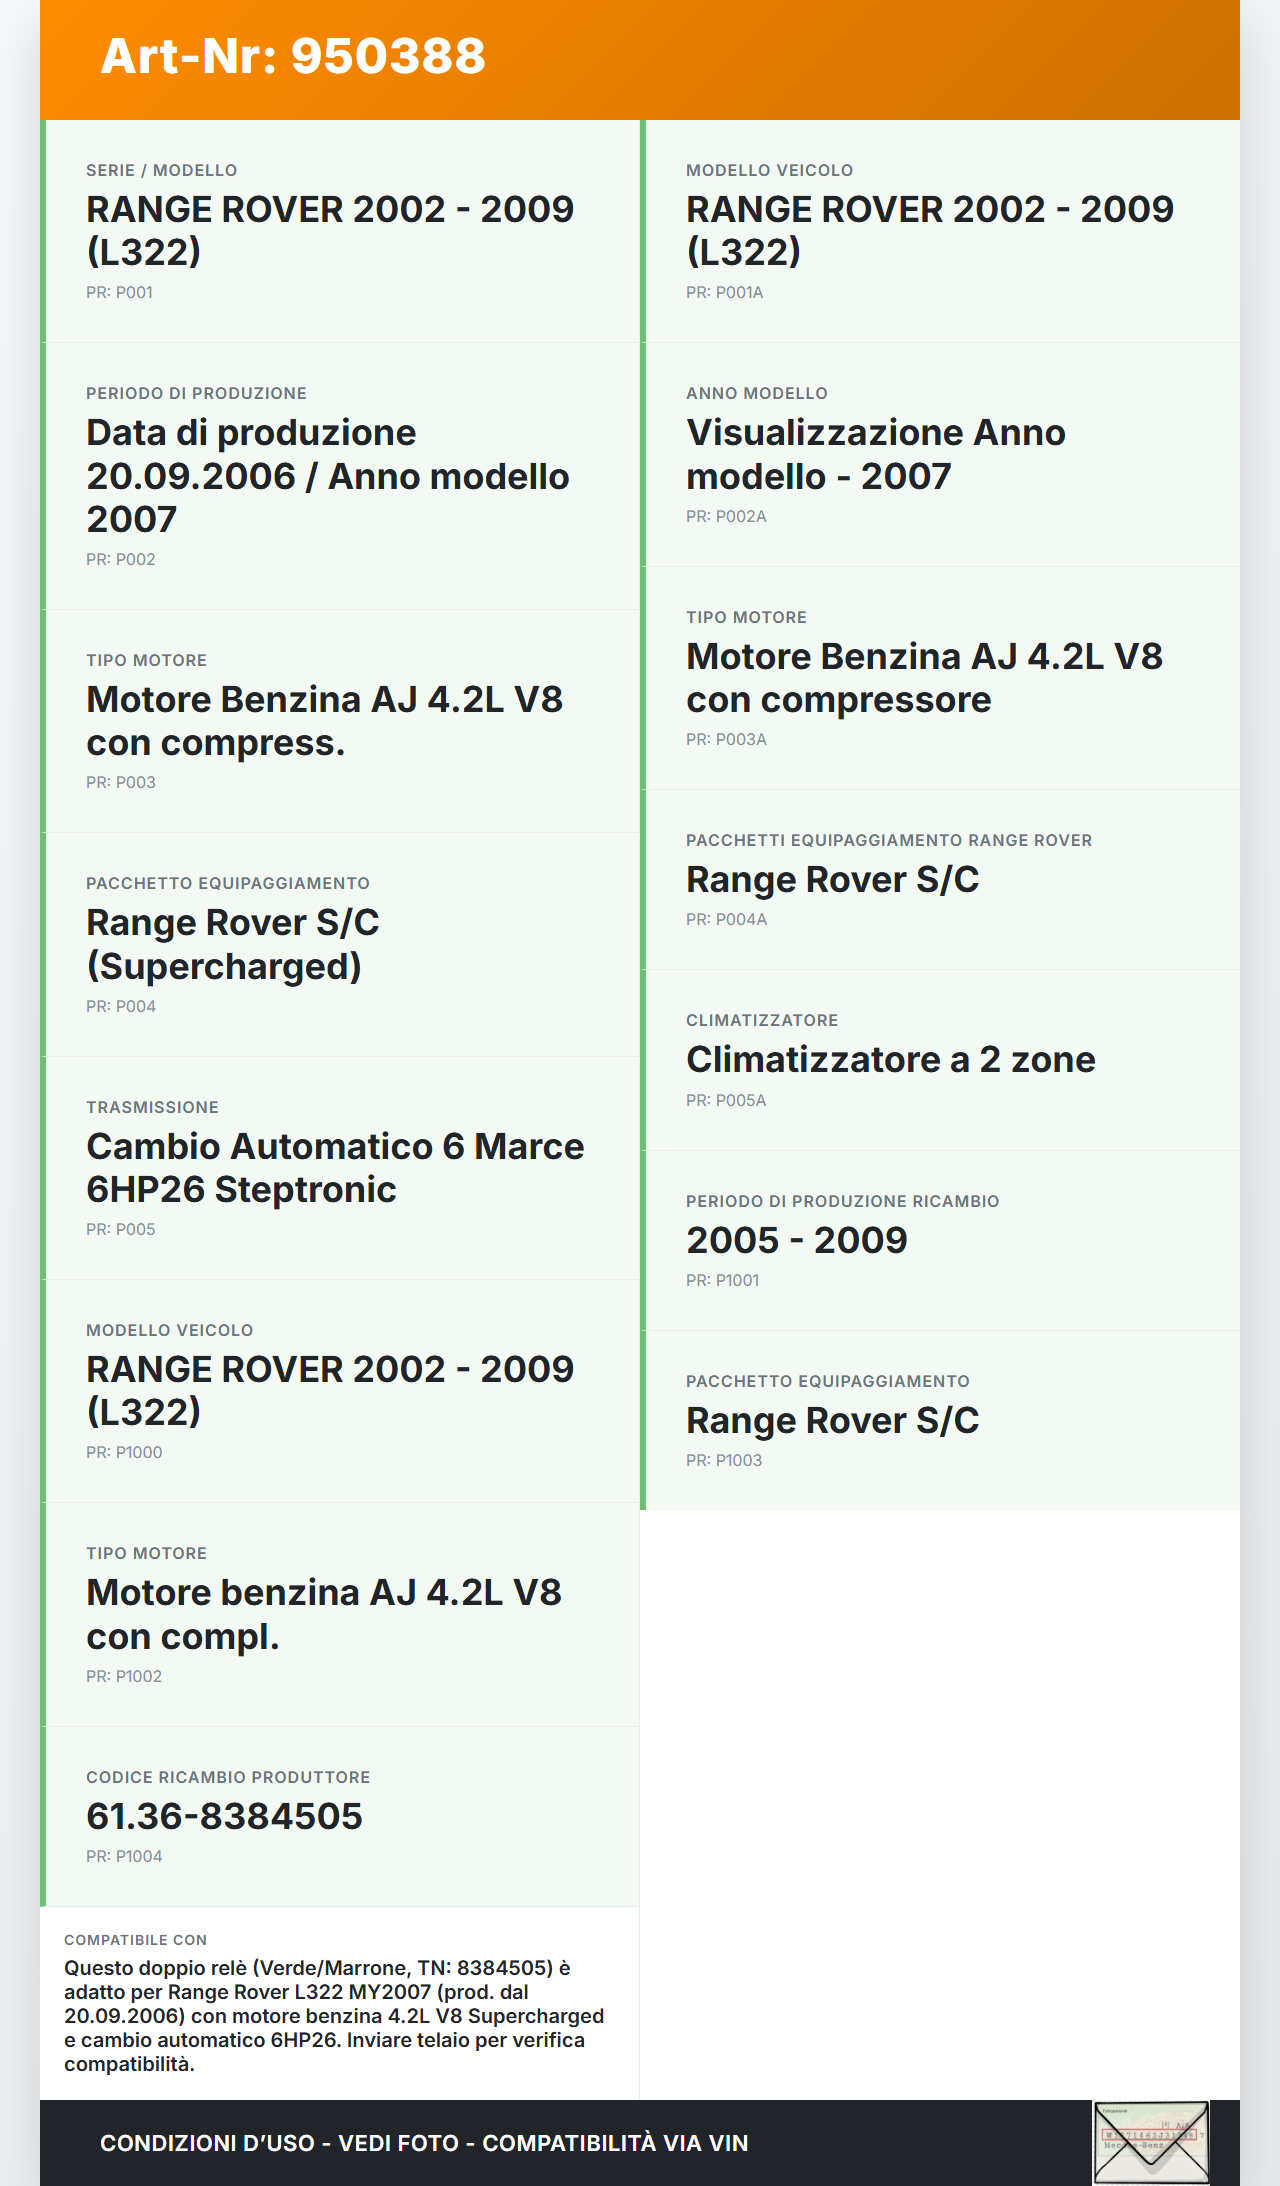The image size is (1280, 2186).
Task: Click the Compatibile Con description paragraph
Action: (334, 2015)
